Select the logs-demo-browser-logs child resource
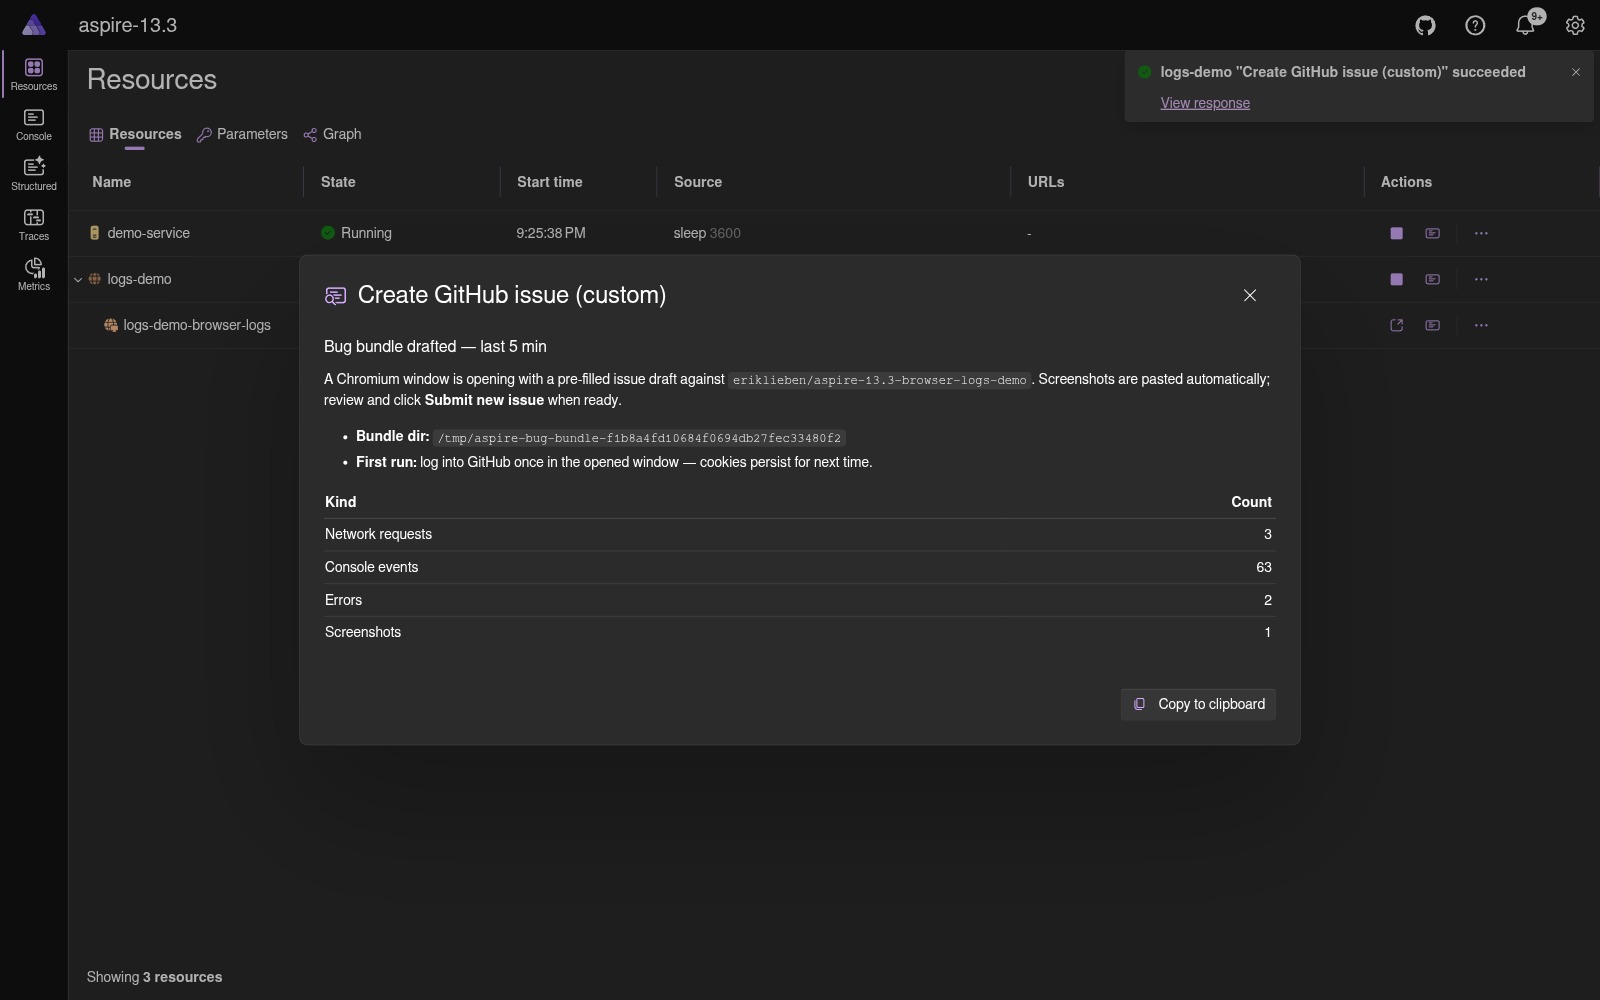The width and height of the screenshot is (1600, 1000). pyautogui.click(x=197, y=325)
